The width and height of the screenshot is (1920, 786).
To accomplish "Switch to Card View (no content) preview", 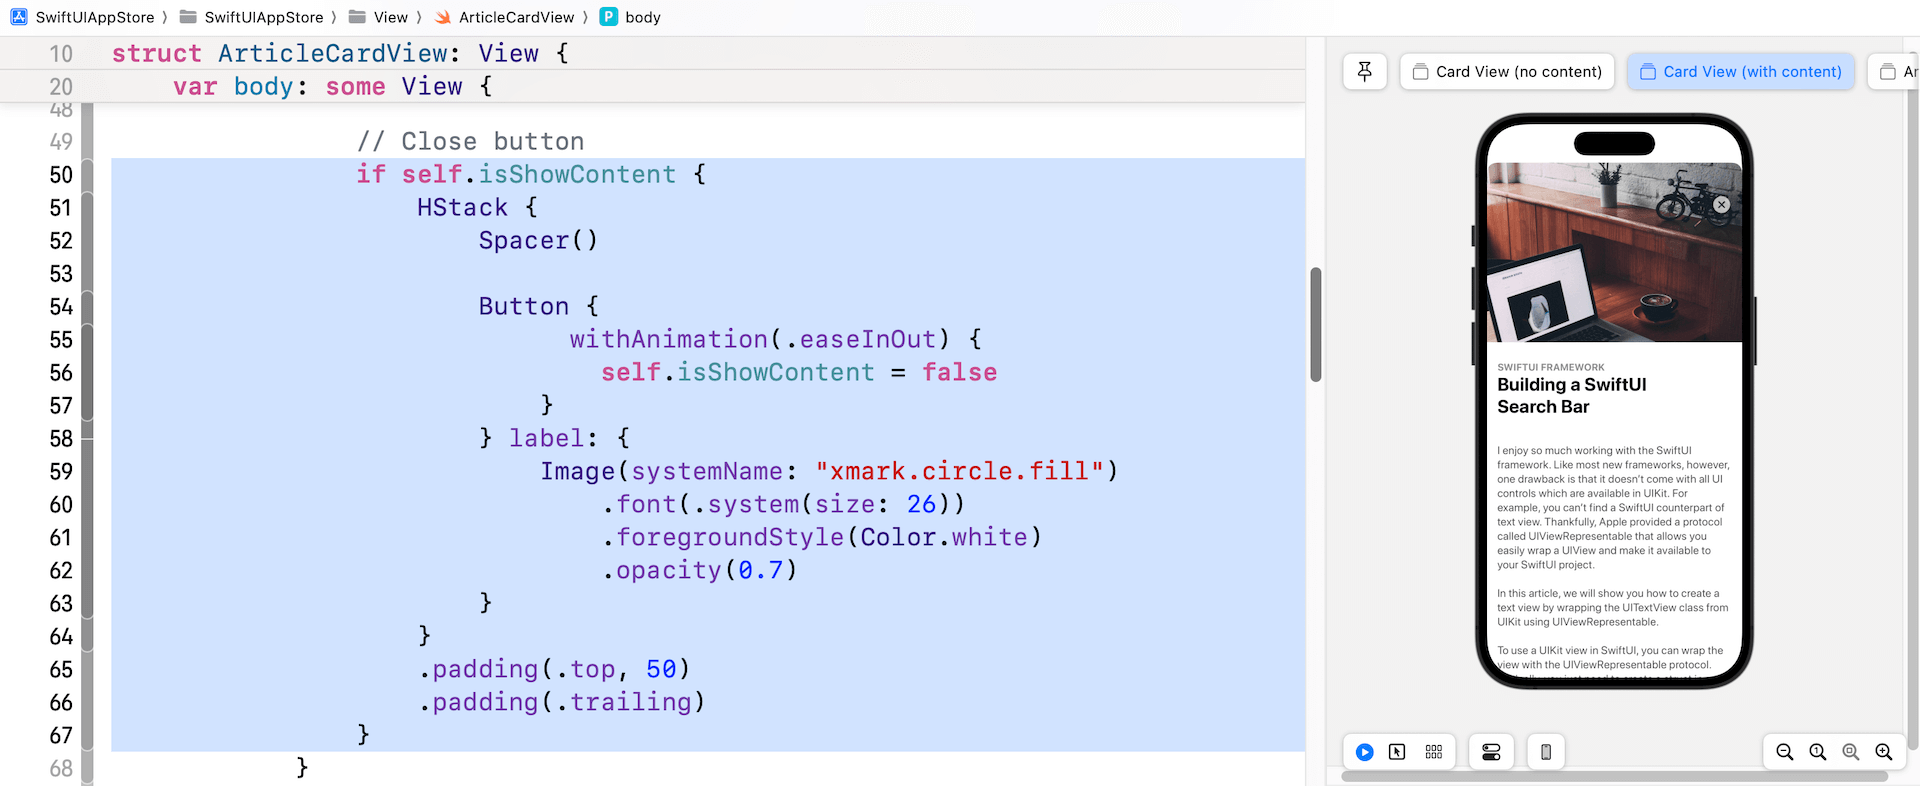I will point(1507,72).
